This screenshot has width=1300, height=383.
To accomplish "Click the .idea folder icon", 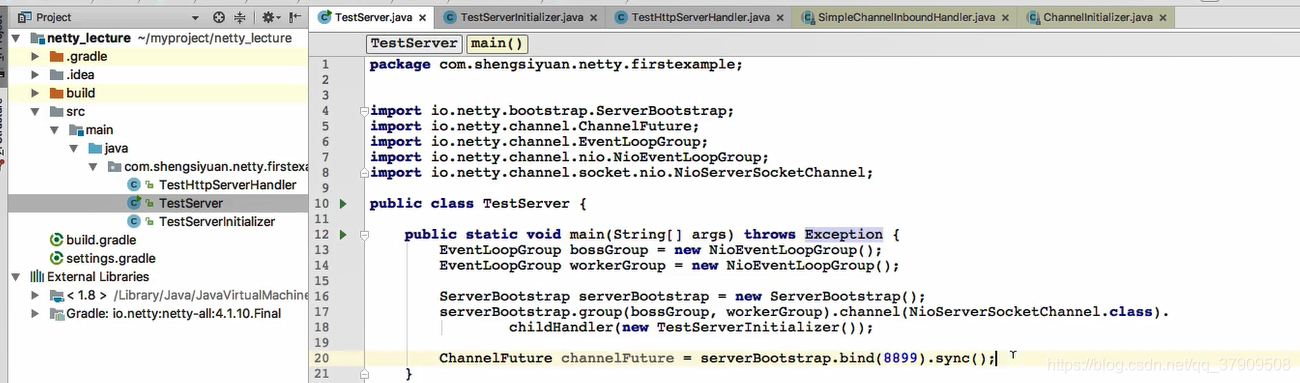I will click(56, 75).
